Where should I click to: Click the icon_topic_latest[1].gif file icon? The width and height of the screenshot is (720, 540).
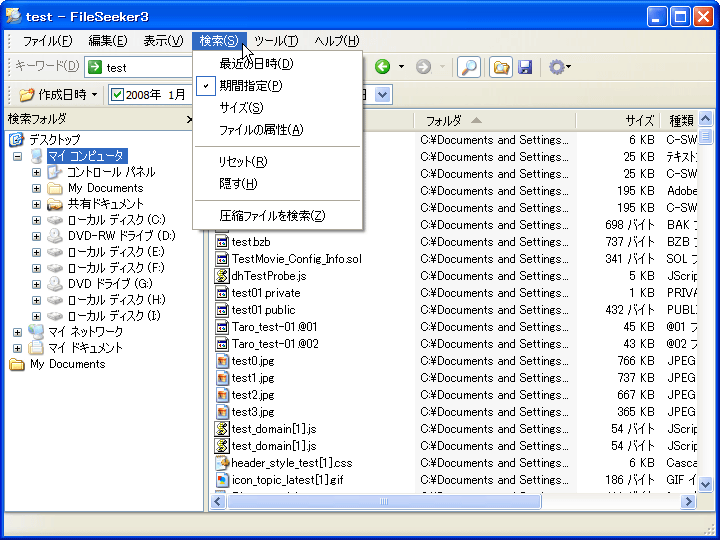(x=222, y=480)
